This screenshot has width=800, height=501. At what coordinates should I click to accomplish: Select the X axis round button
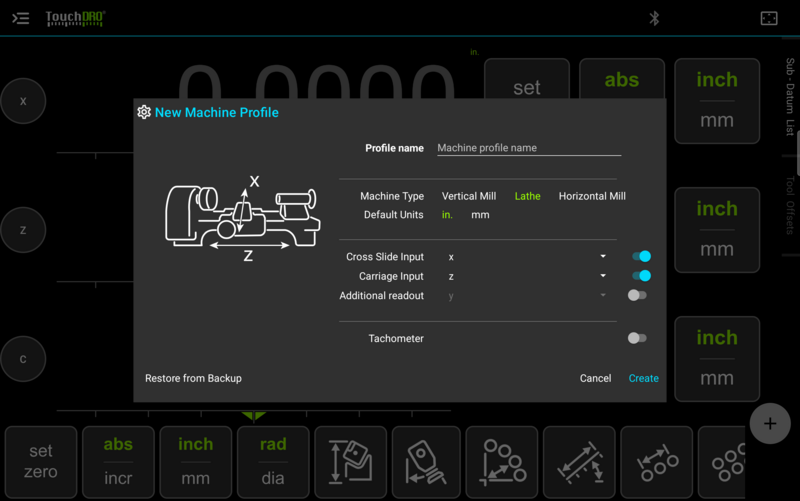(x=23, y=101)
